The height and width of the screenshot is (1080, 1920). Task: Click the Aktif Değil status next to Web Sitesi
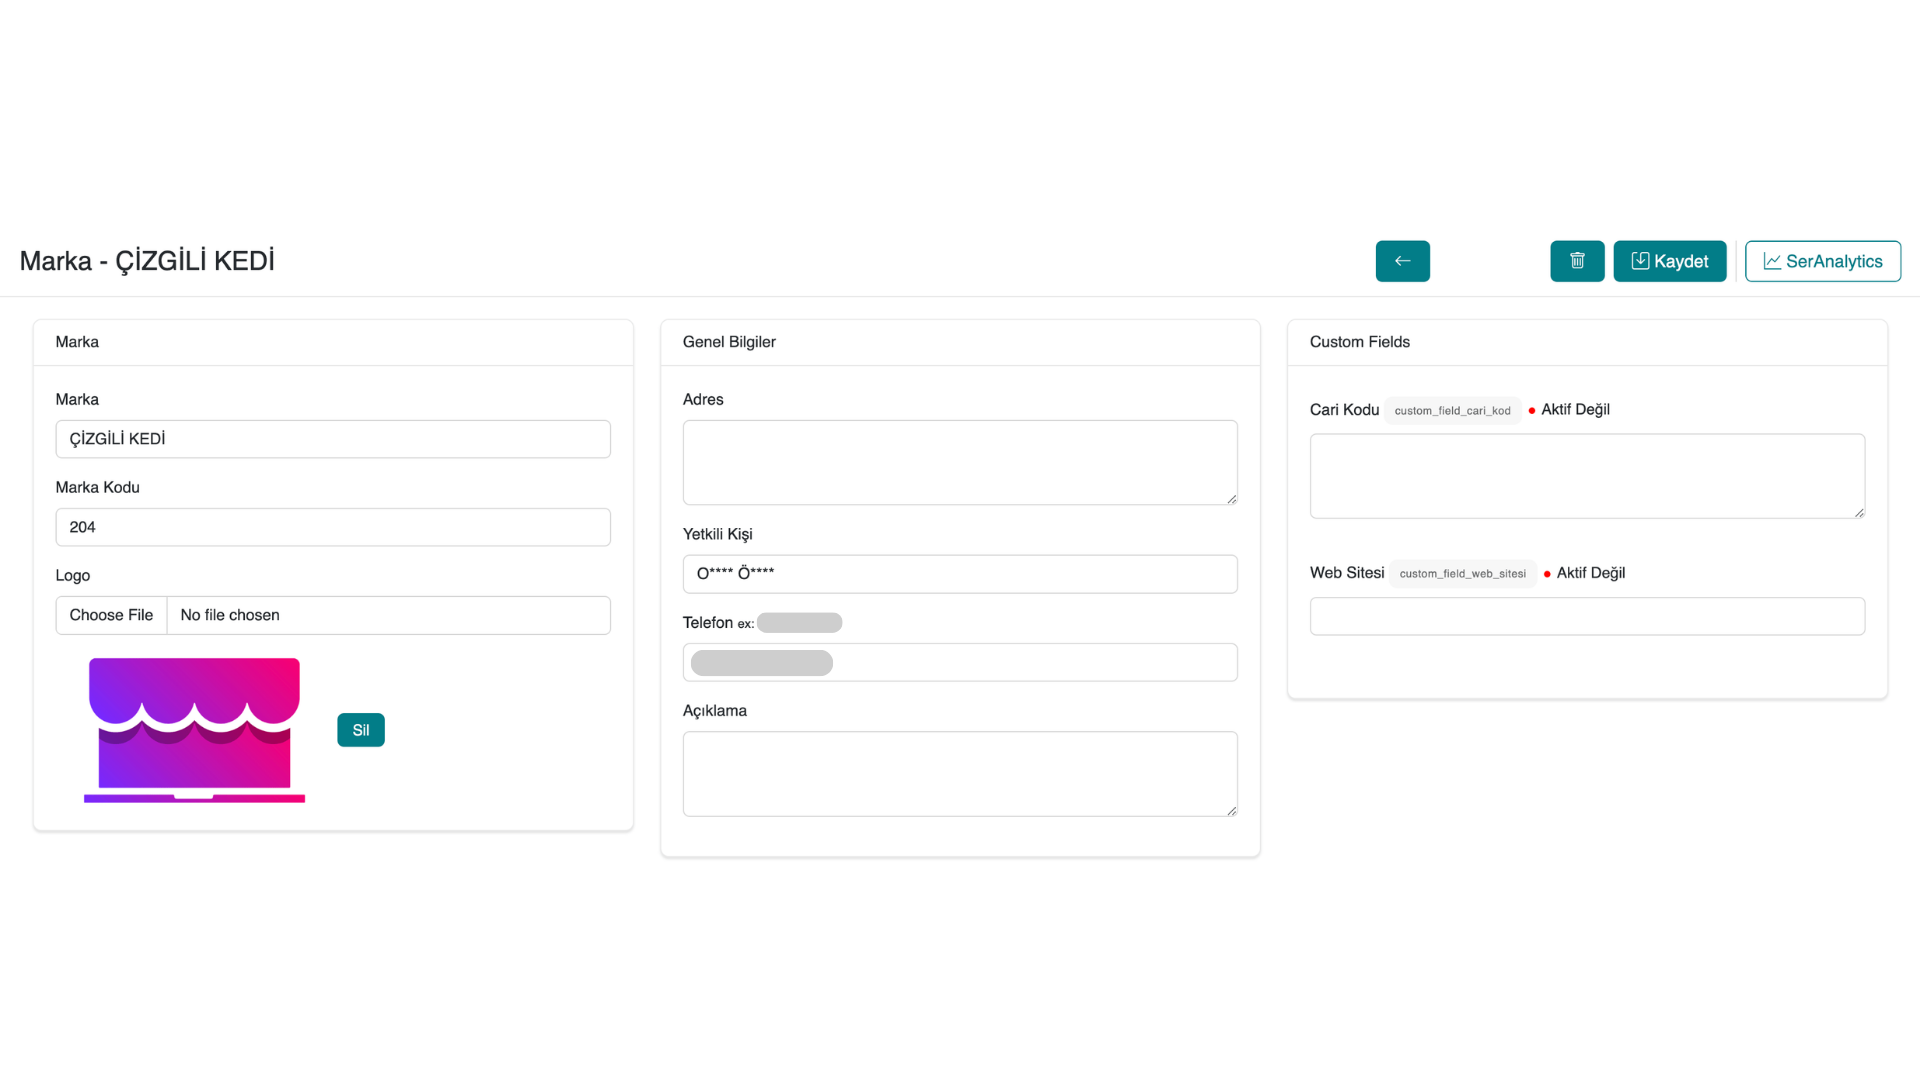(1589, 573)
